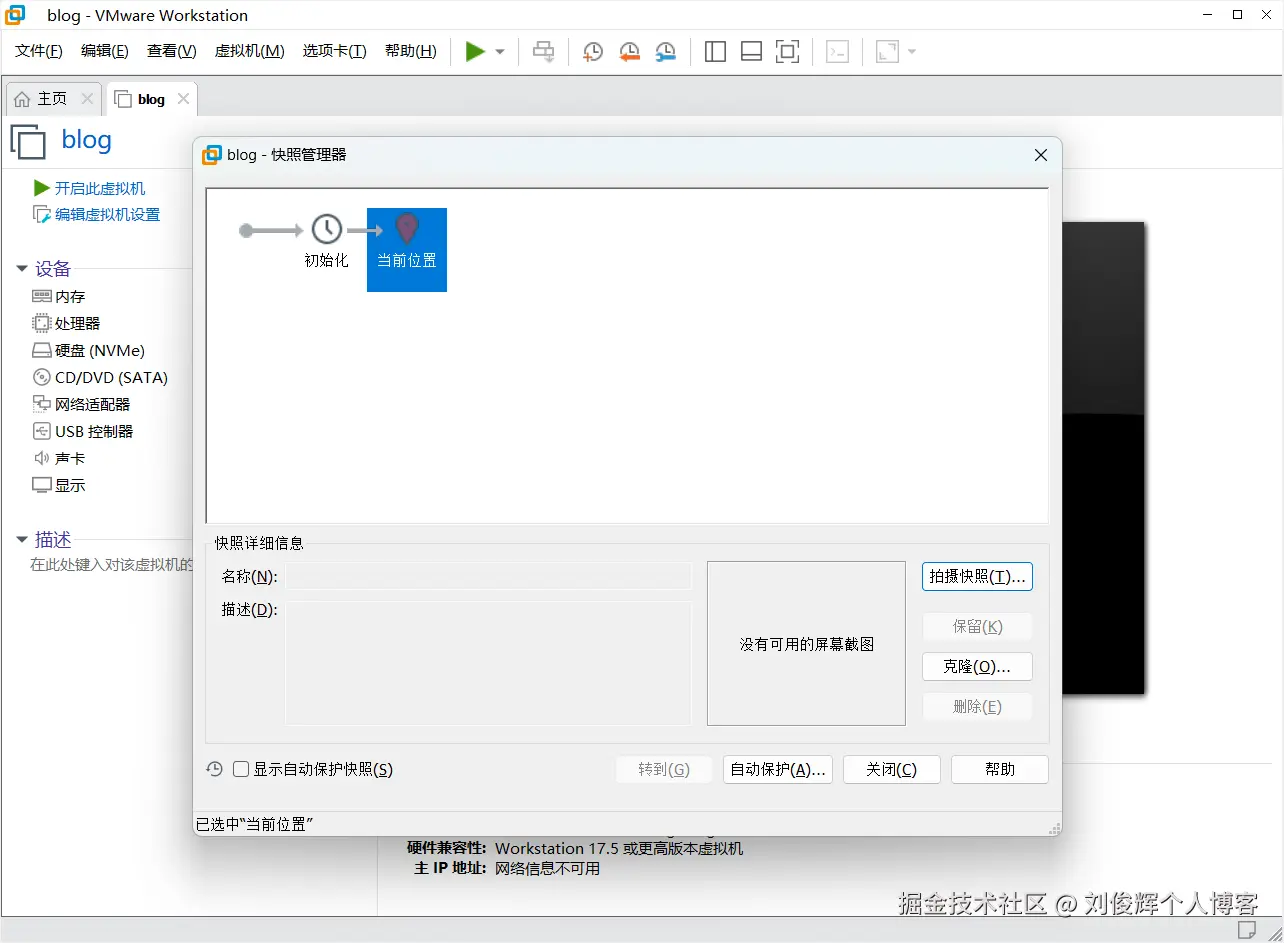This screenshot has width=1284, height=943.
Task: Select the 显示 device
Action: point(58,485)
